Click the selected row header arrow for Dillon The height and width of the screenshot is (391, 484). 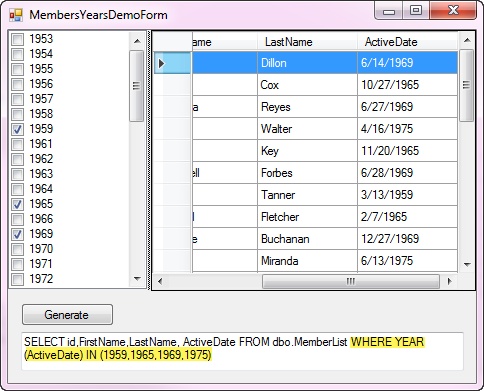(x=173, y=63)
